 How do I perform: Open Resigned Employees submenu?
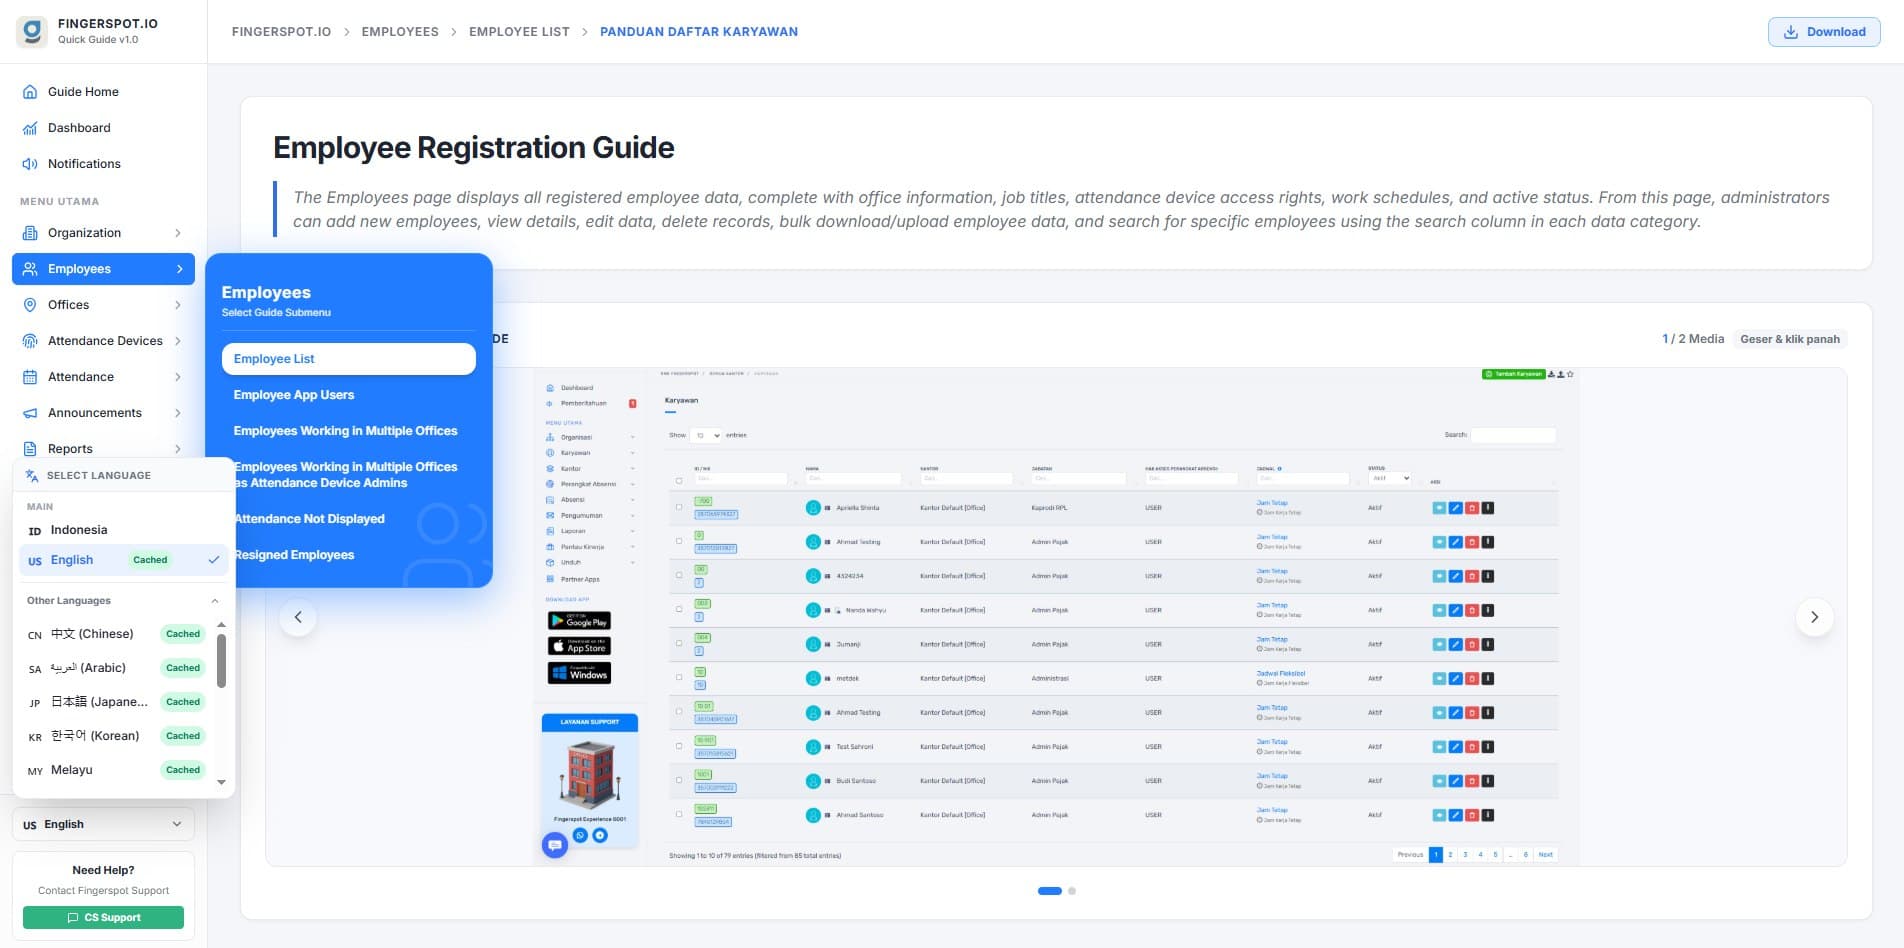click(348, 555)
